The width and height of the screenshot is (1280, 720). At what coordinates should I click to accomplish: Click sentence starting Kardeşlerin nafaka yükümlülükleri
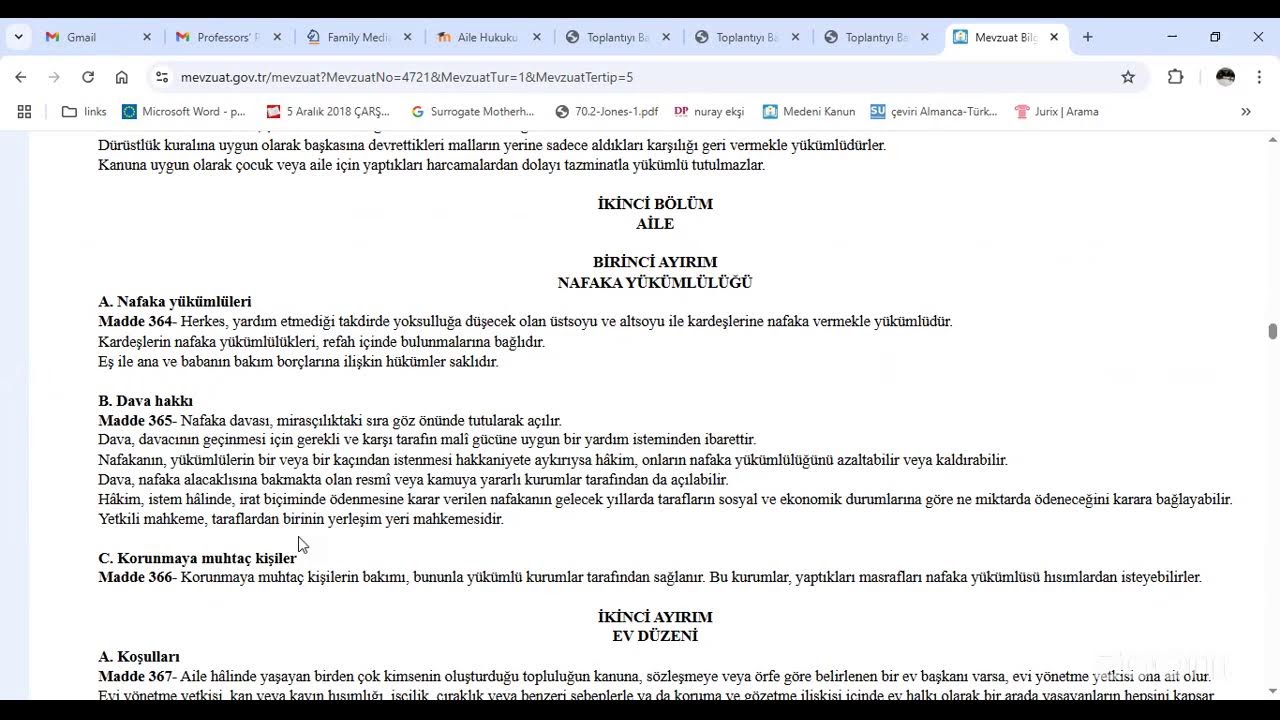(321, 342)
